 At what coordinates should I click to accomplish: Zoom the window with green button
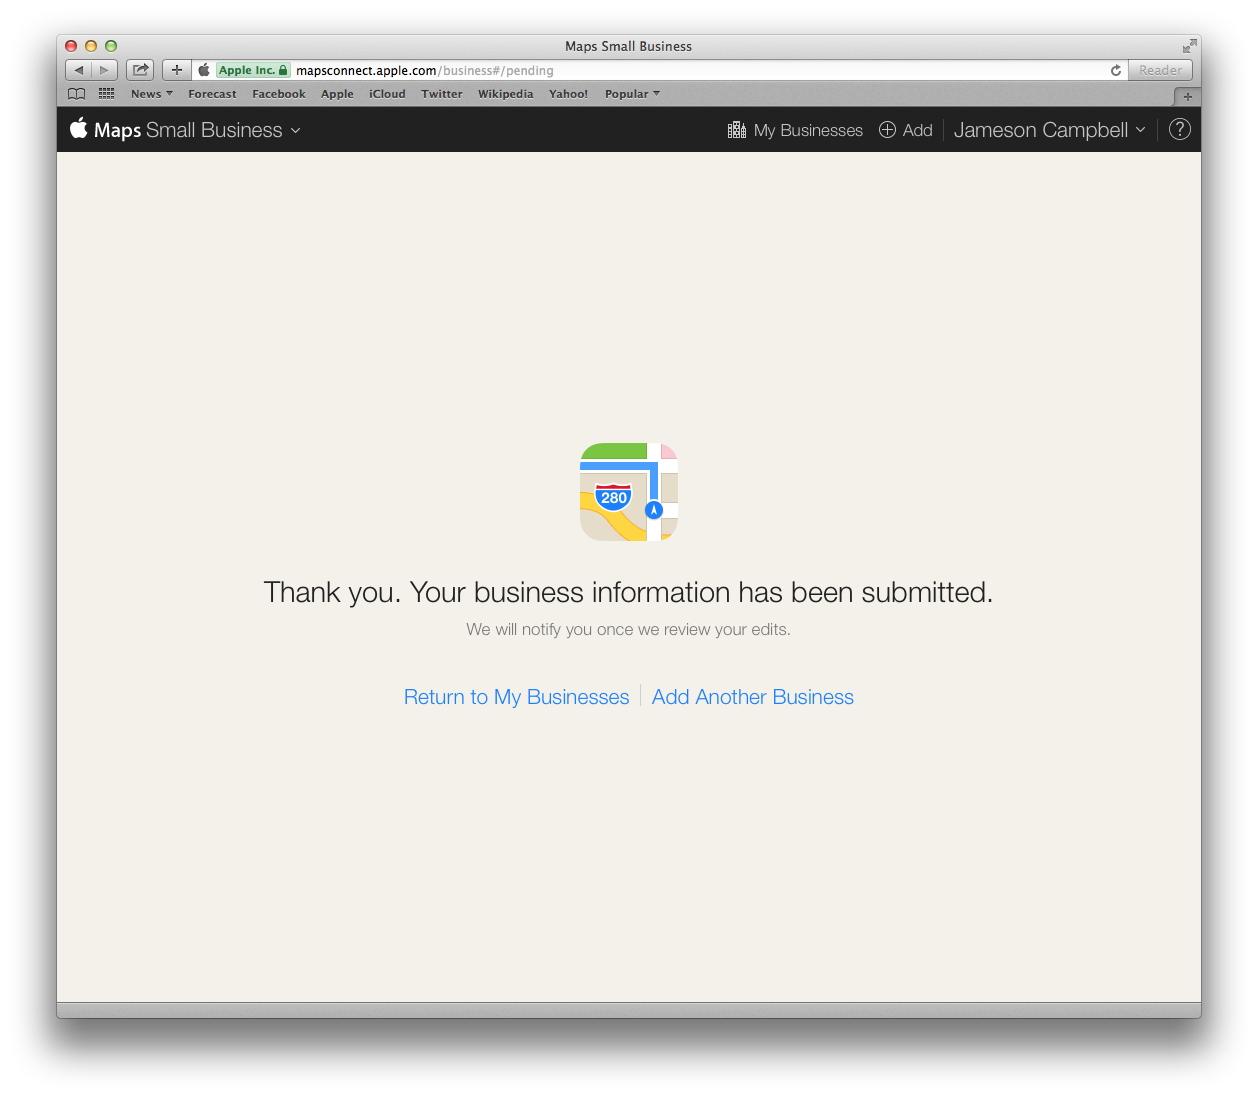(x=111, y=46)
